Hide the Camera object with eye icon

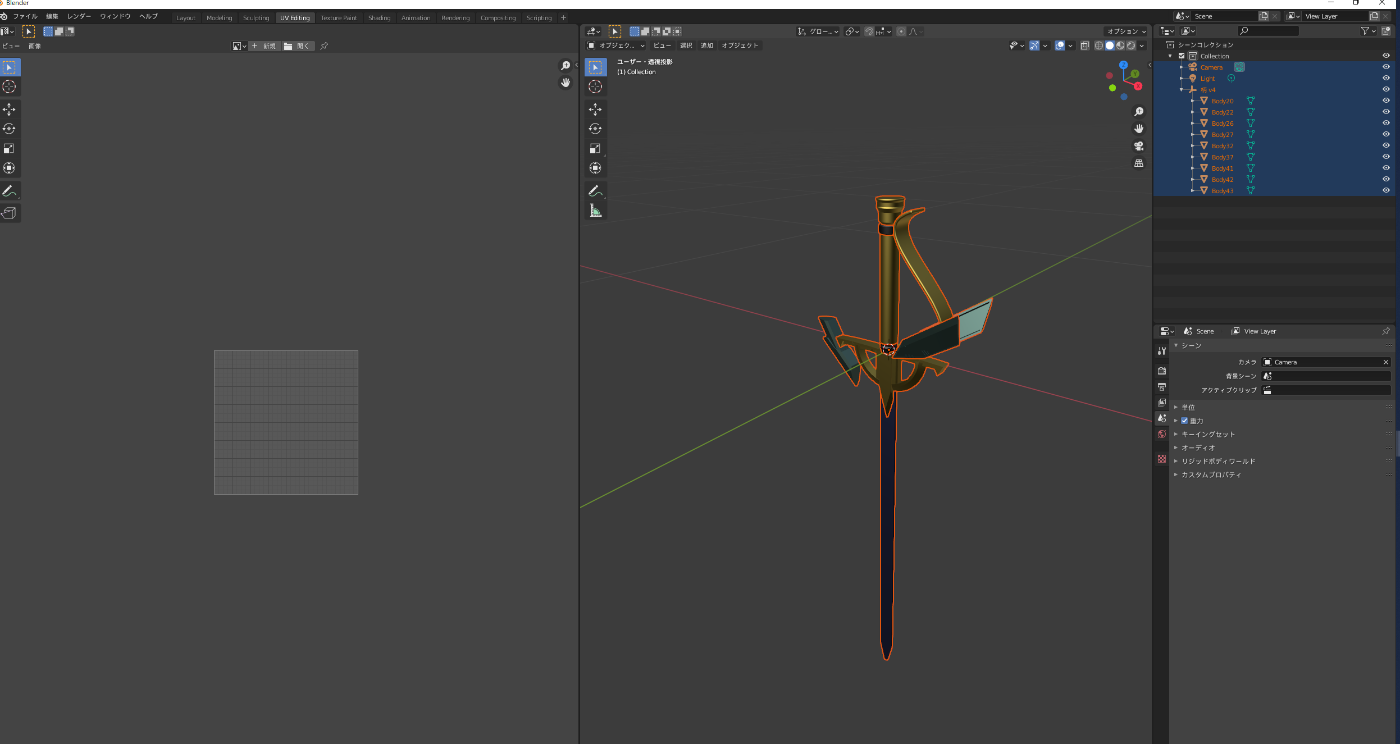(1386, 67)
